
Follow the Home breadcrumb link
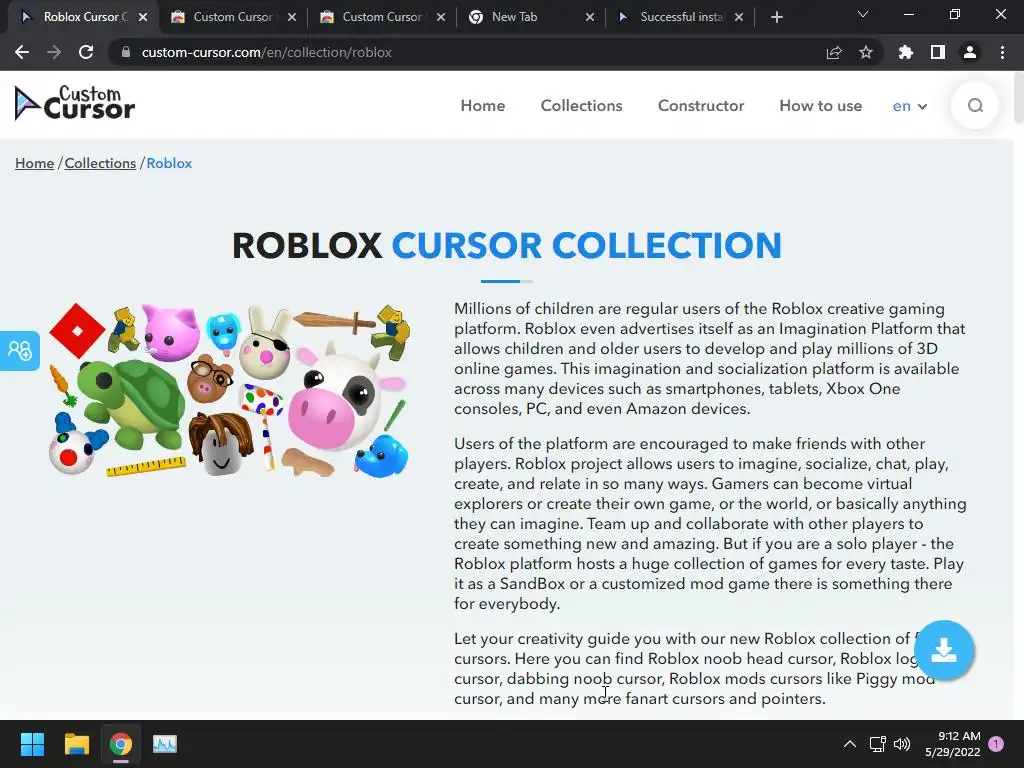[35, 163]
